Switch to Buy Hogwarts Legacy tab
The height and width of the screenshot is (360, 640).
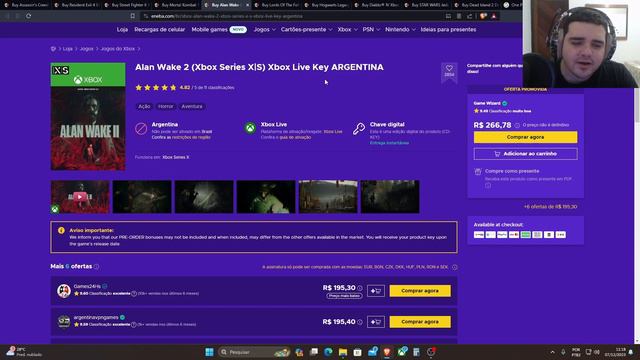(326, 5)
